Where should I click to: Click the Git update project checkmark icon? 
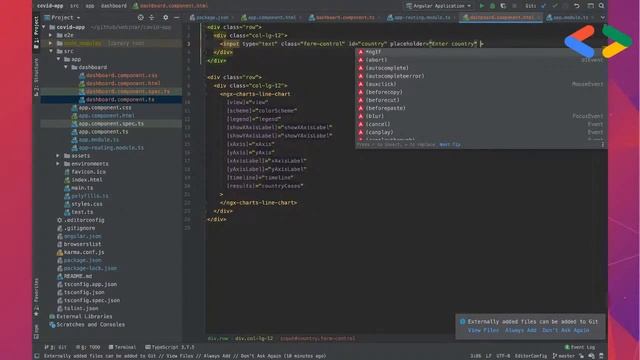point(543,6)
